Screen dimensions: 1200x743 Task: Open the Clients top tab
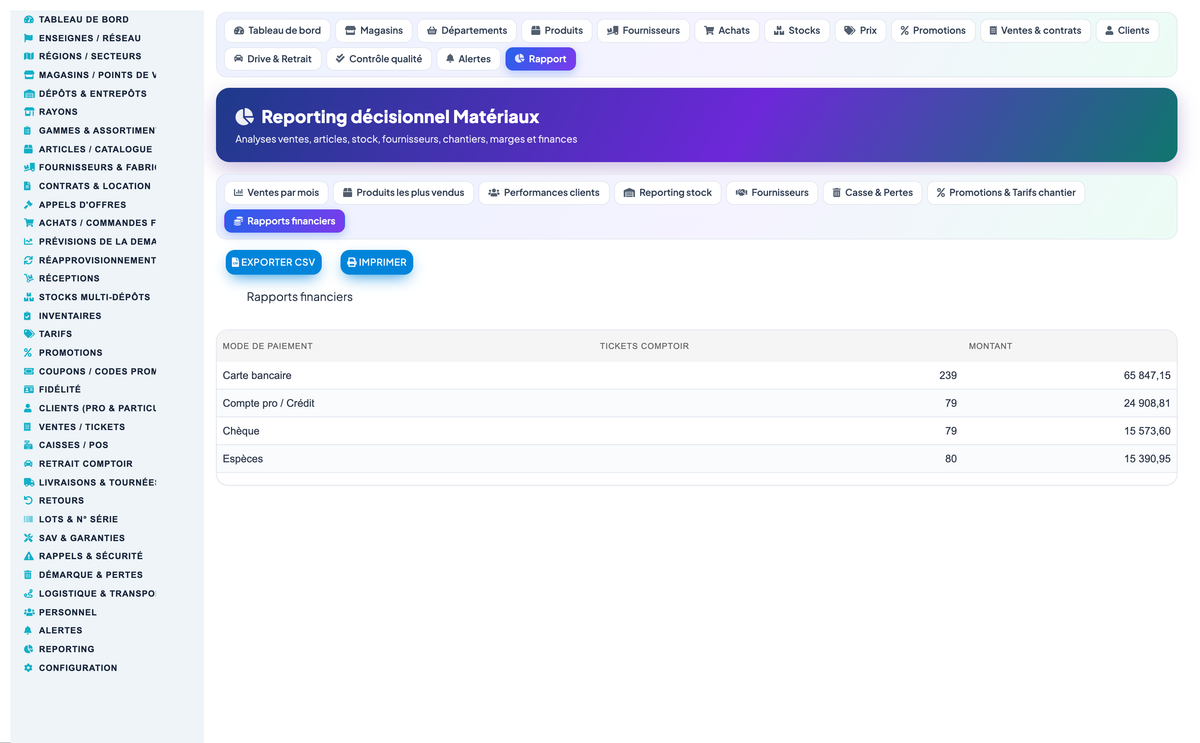click(x=1127, y=30)
